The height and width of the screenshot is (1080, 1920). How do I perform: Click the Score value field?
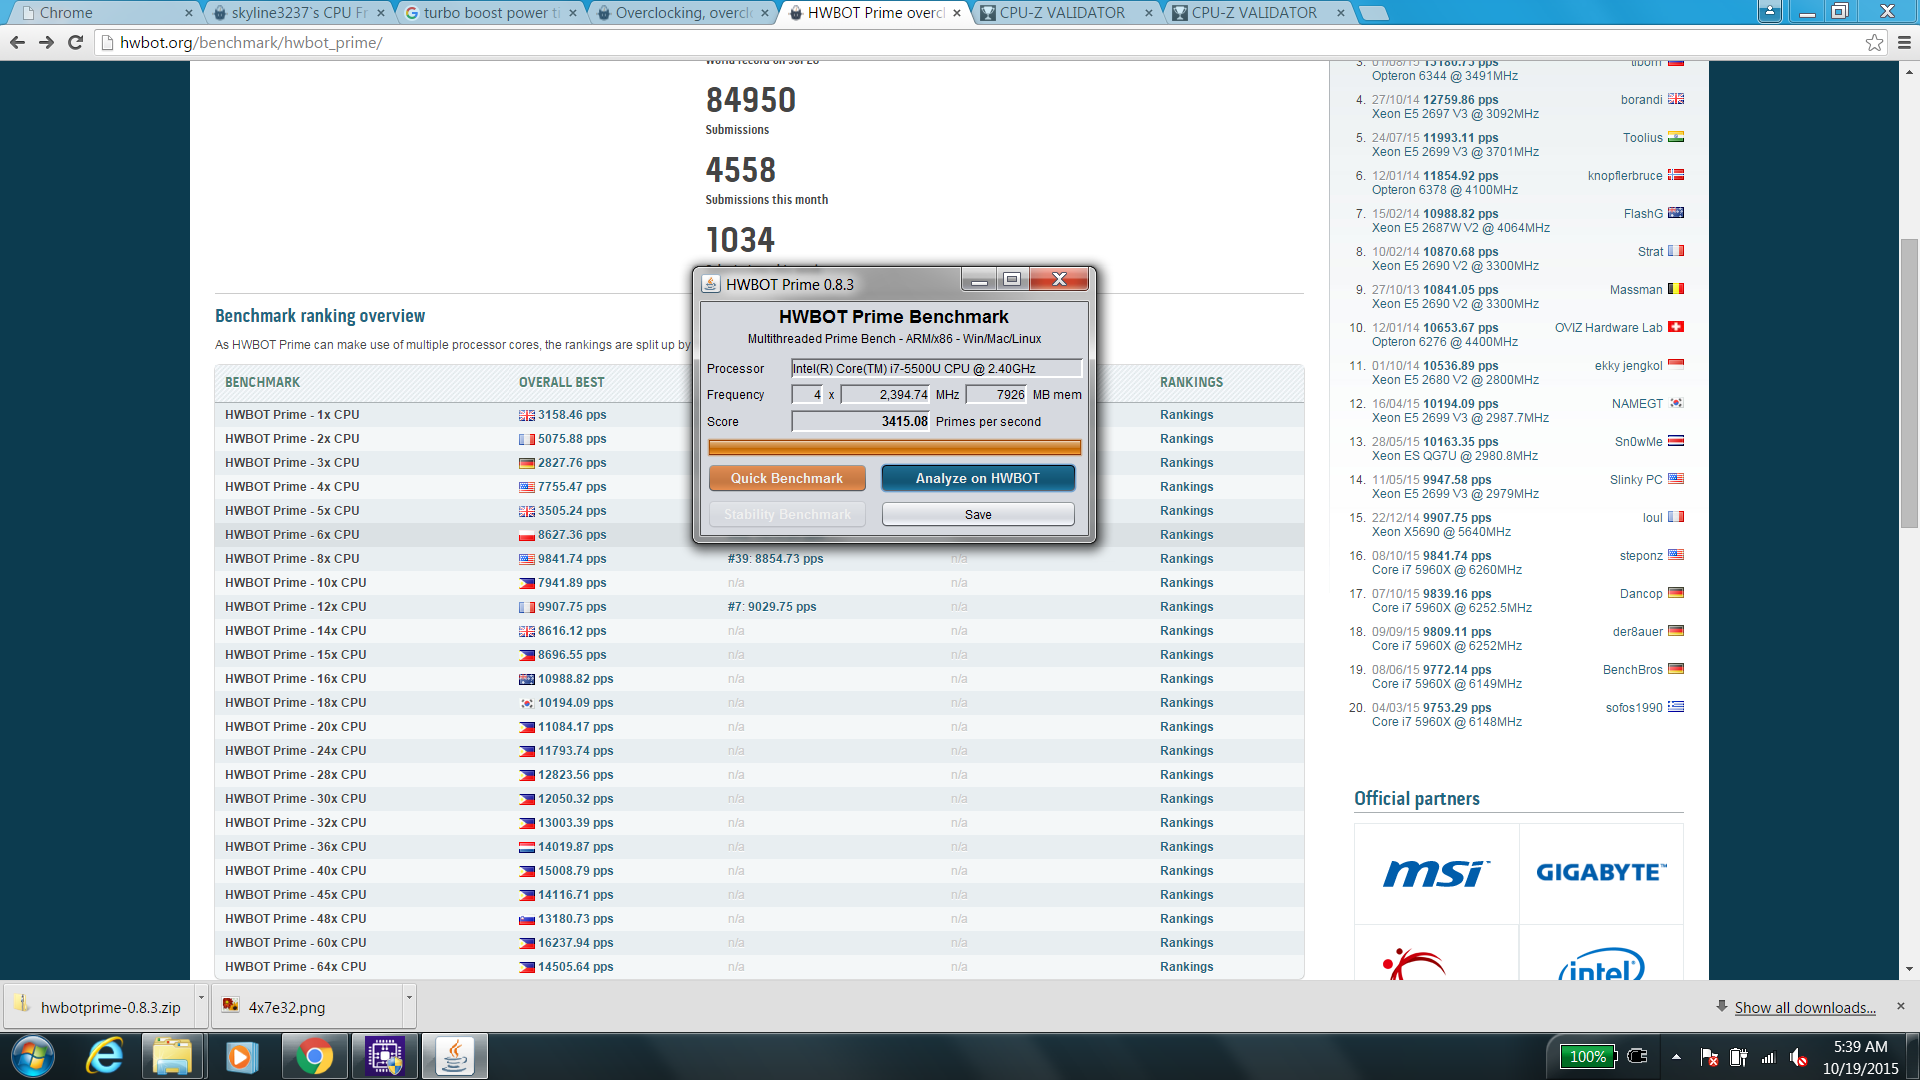pos(861,421)
